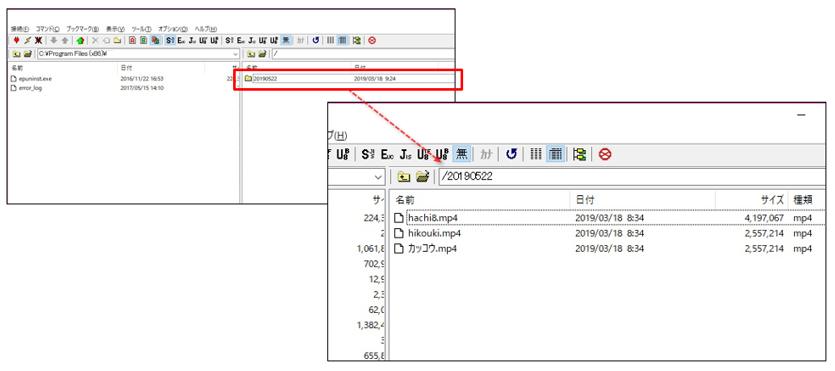Screen dimensions: 835x371
Task: Click the local 名前 column header in small window
Action: tap(63, 68)
